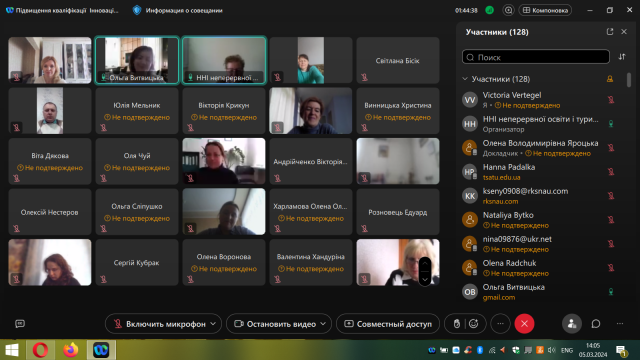
Task: Click the green connection status indicator
Action: click(489, 10)
